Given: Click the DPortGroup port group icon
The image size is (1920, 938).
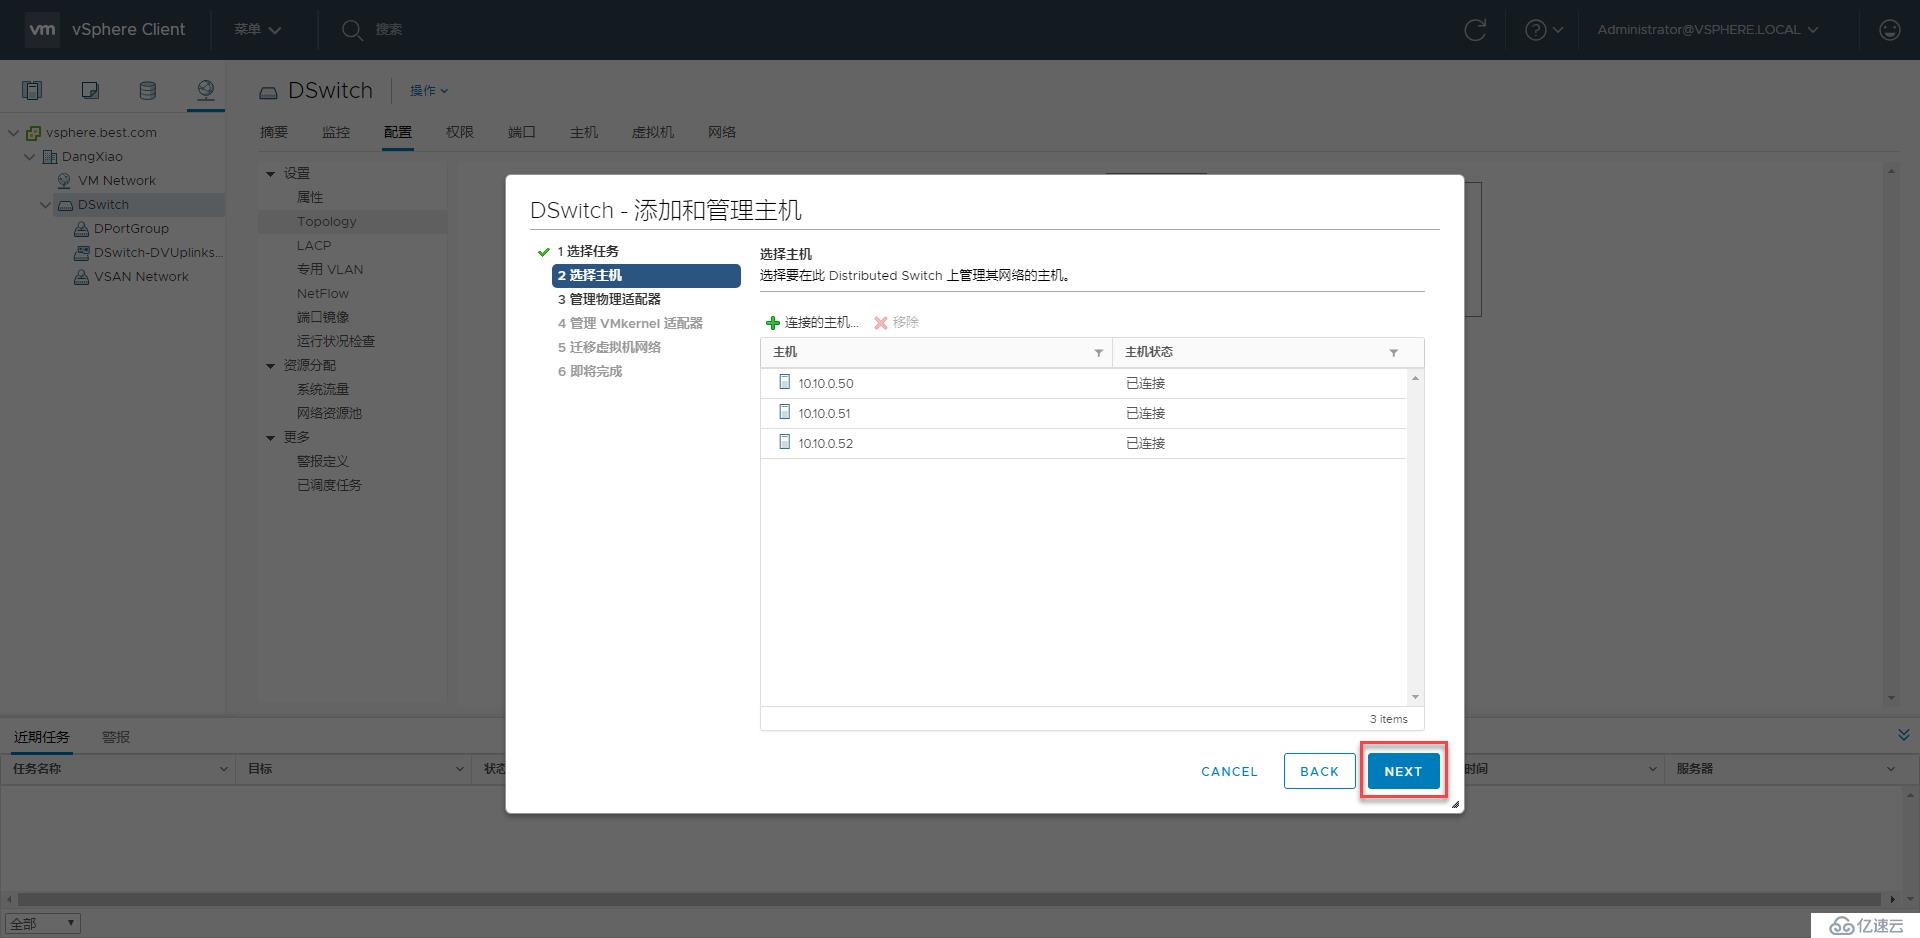Looking at the screenshot, I should click(x=82, y=229).
